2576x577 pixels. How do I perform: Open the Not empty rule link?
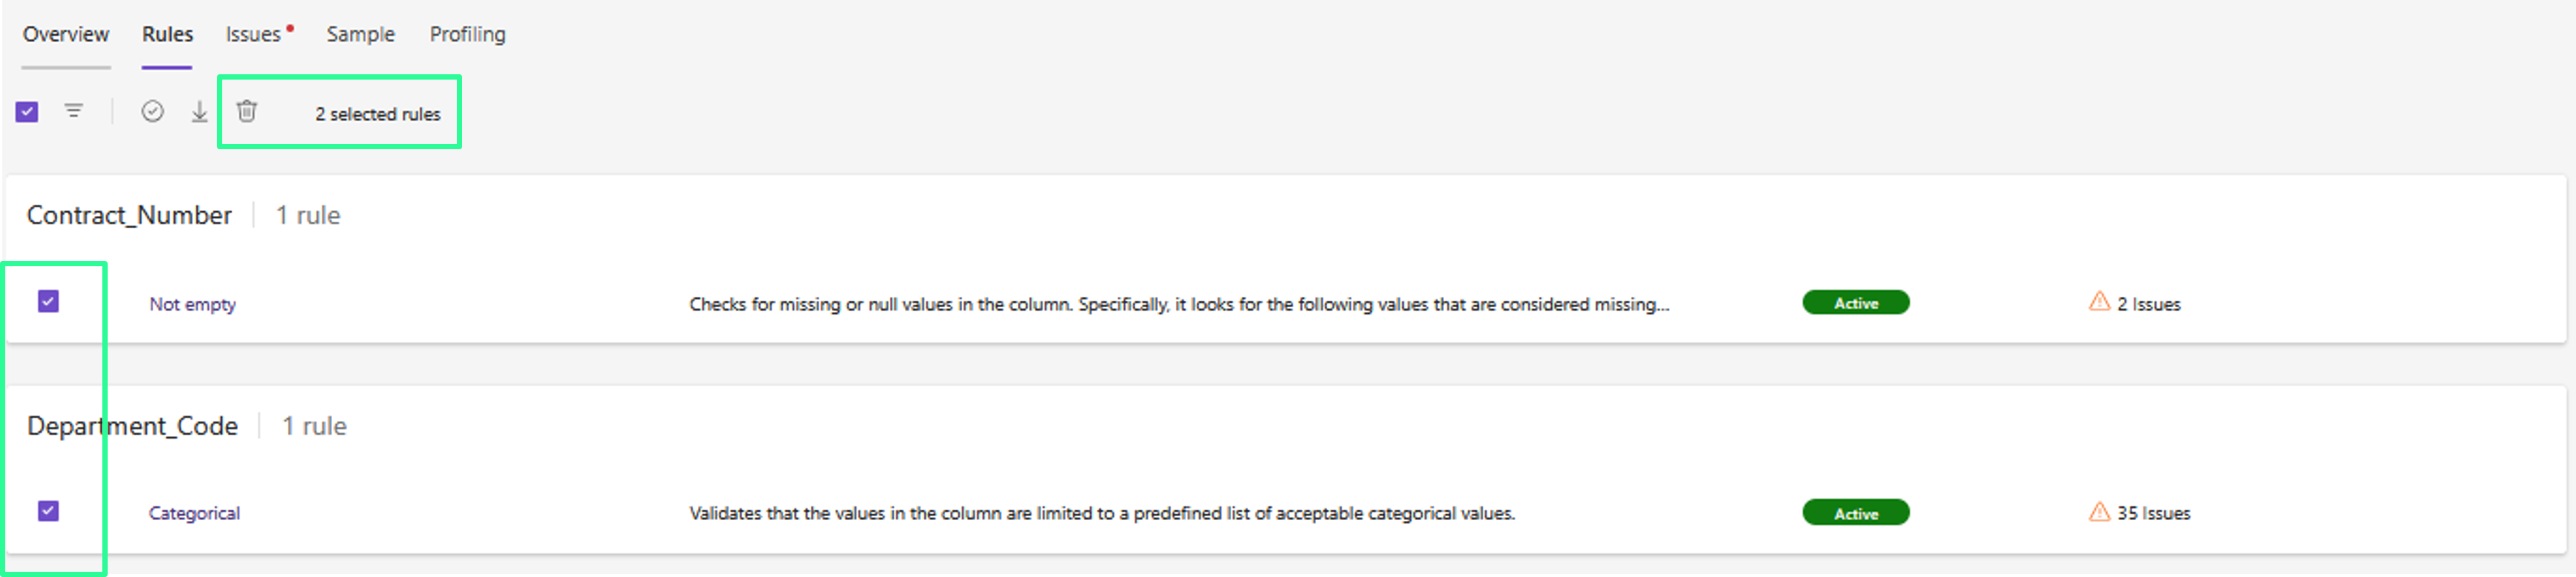(192, 304)
